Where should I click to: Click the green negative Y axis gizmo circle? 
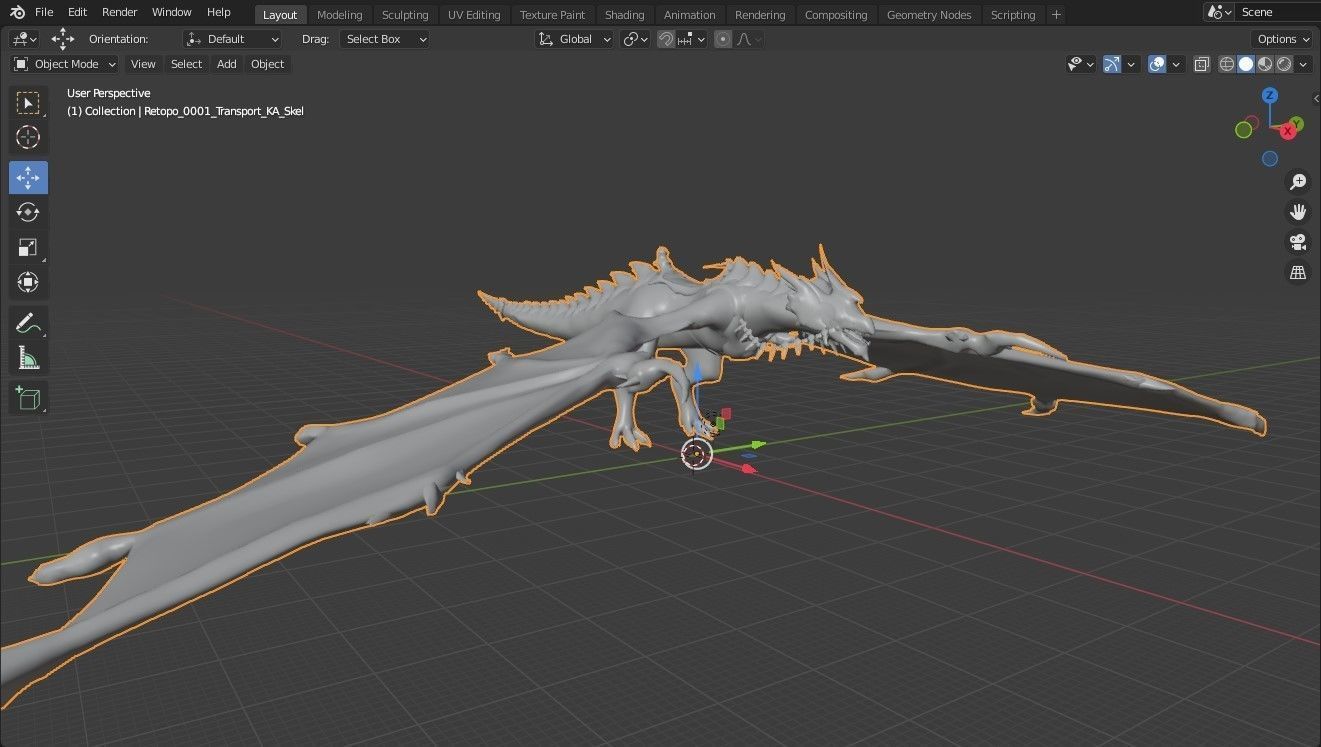(1243, 129)
